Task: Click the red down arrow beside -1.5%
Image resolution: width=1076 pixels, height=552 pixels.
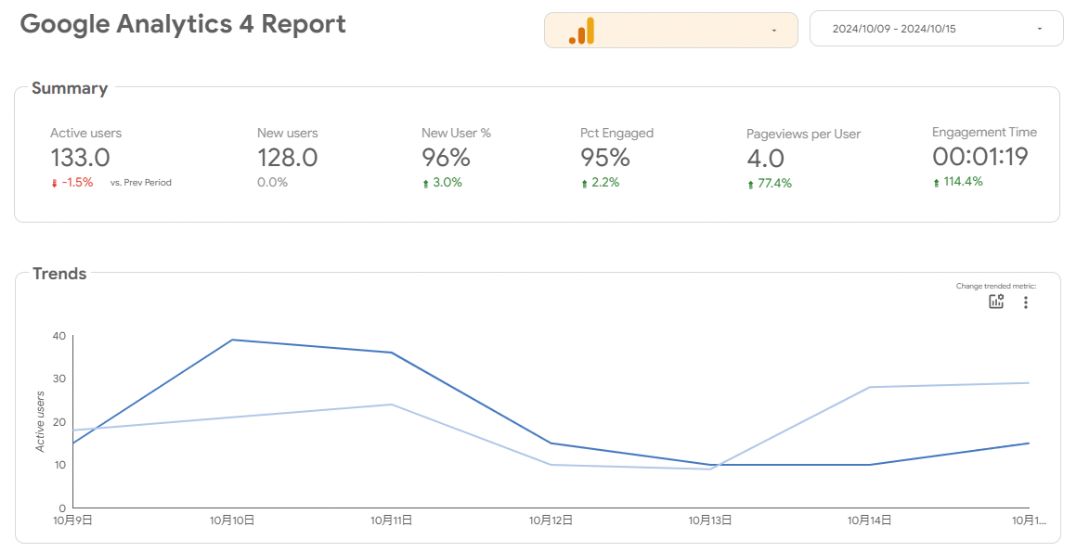Action: [54, 183]
